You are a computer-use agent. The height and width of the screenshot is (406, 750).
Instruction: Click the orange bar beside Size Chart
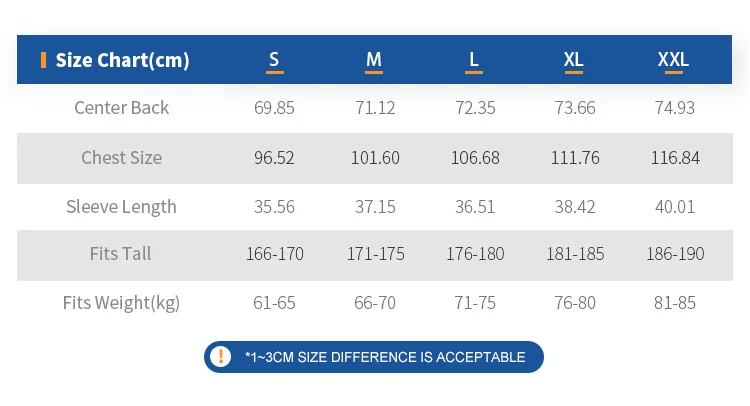(43, 60)
